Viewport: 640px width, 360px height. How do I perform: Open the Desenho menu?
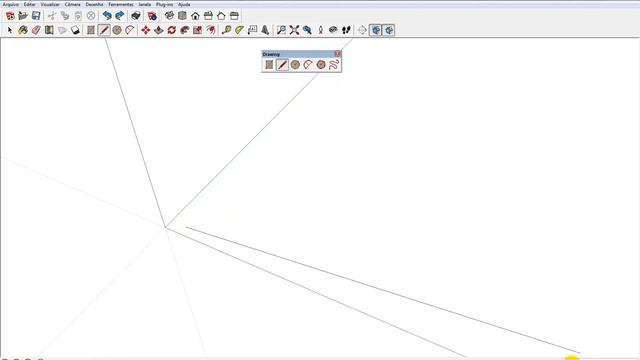point(94,4)
